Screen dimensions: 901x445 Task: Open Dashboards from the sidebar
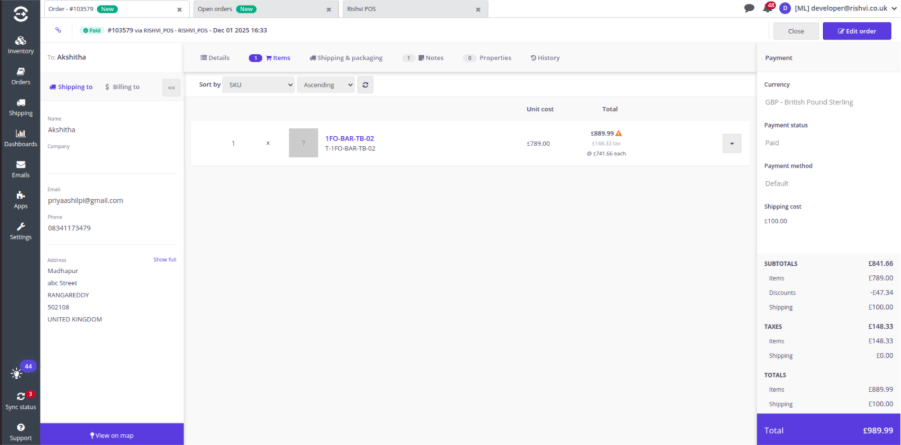coord(20,137)
